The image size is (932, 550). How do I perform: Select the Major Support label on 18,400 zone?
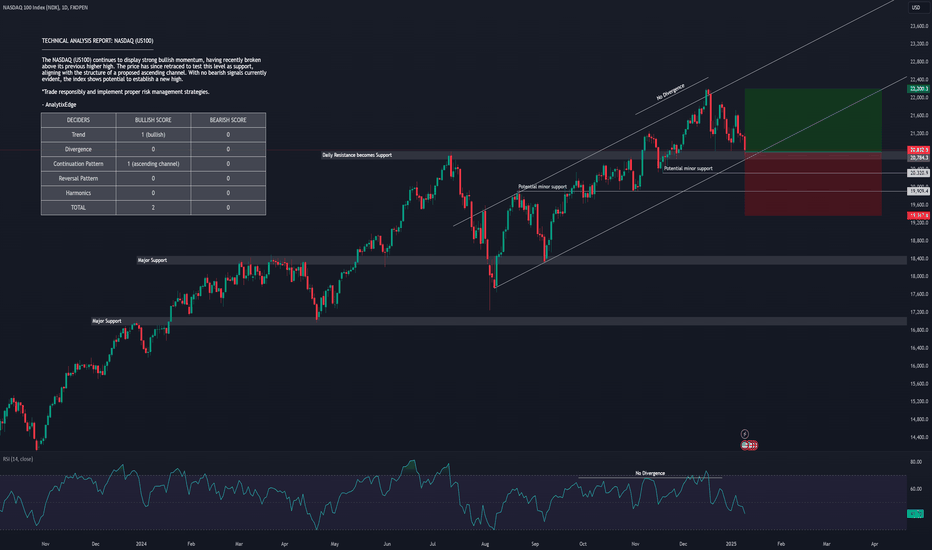click(152, 260)
